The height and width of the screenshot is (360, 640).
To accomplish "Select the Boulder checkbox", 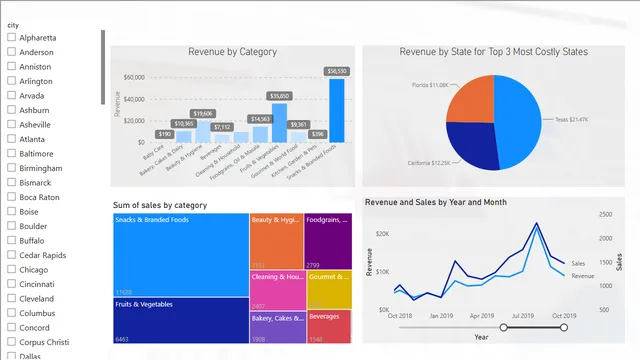I will 11,226.
